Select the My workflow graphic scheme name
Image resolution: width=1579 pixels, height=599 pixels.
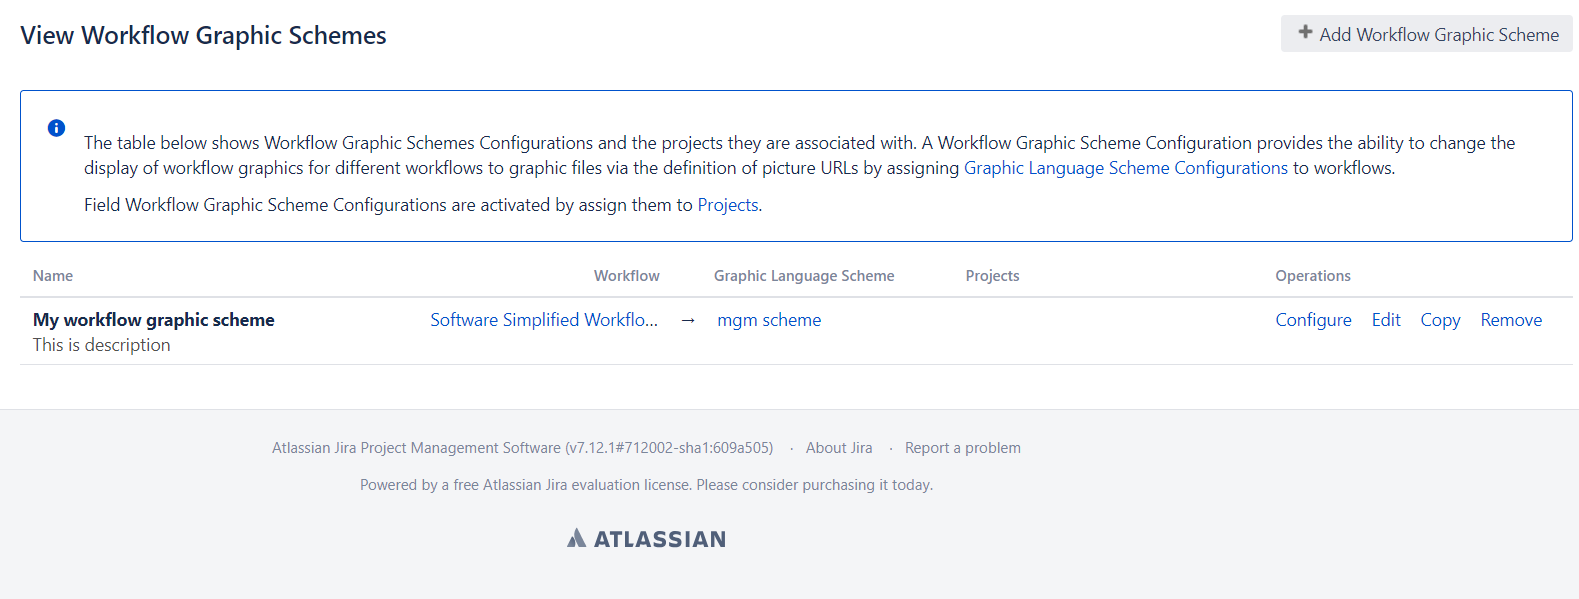point(154,320)
